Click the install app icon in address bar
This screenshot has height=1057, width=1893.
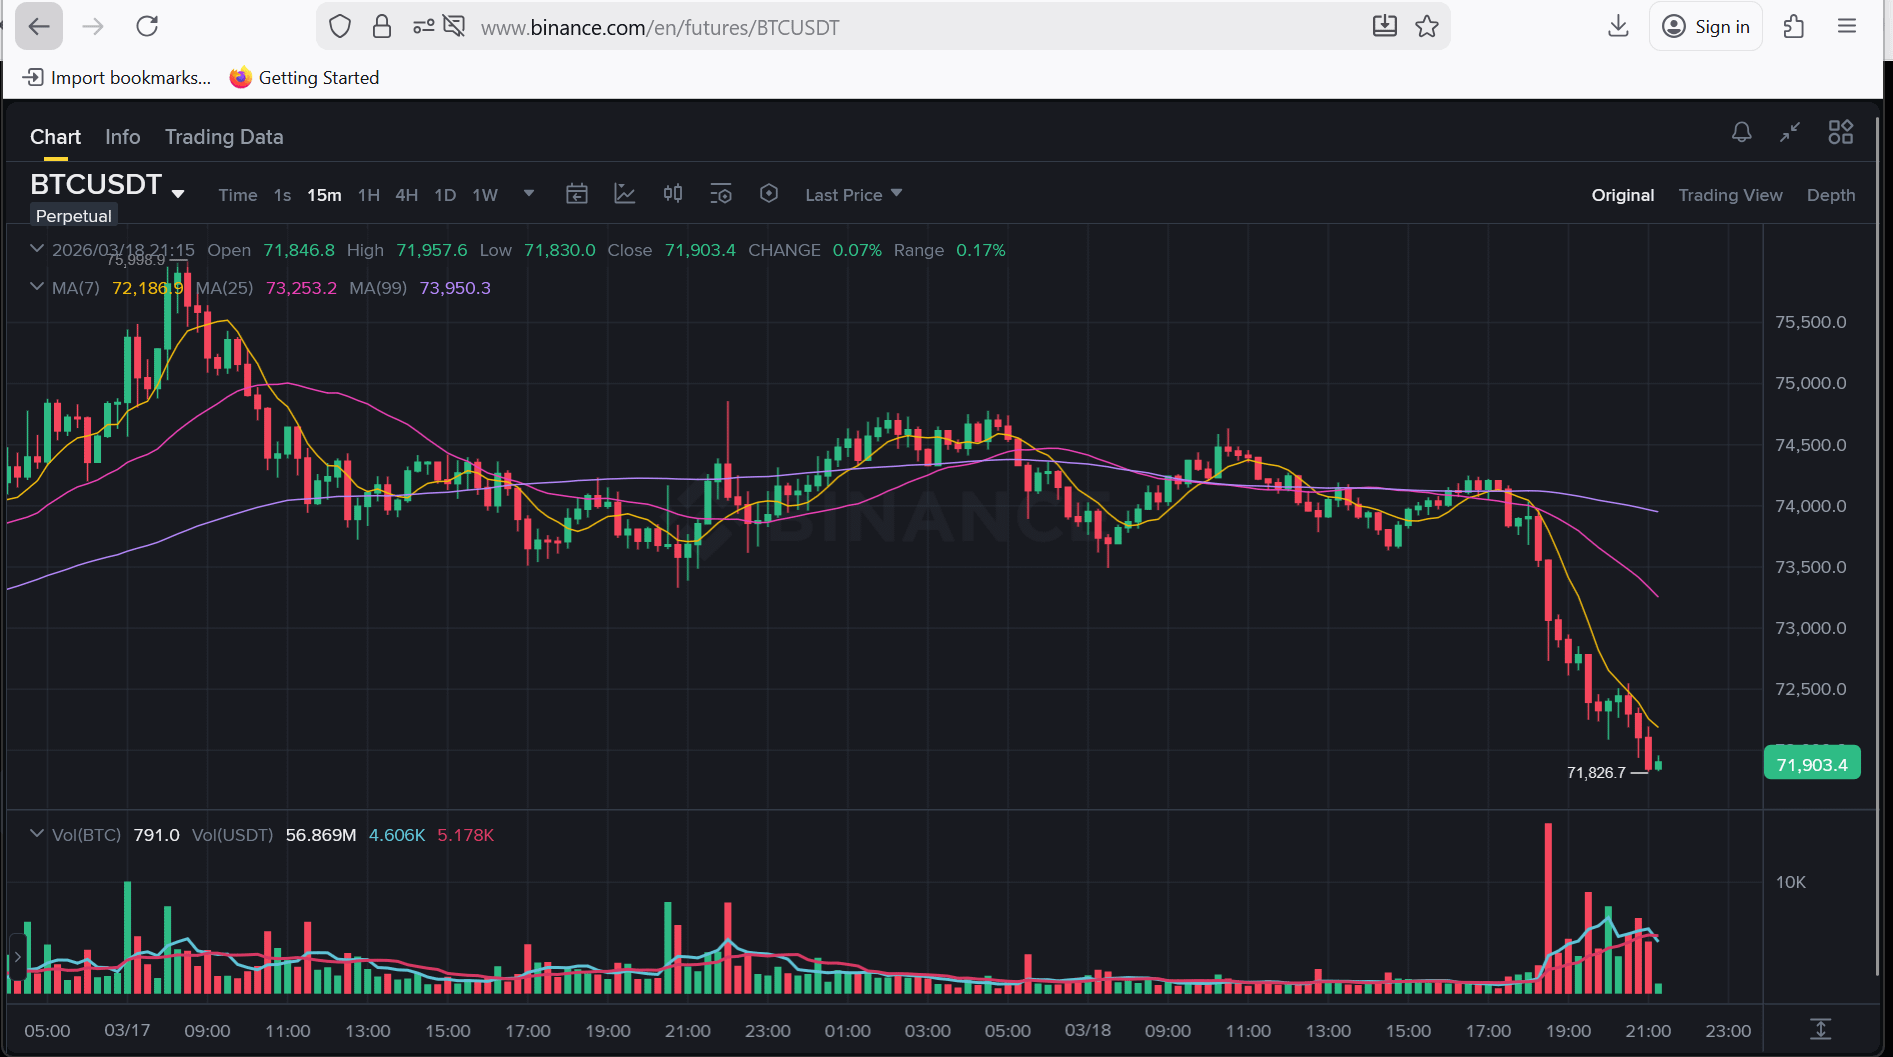point(1385,27)
